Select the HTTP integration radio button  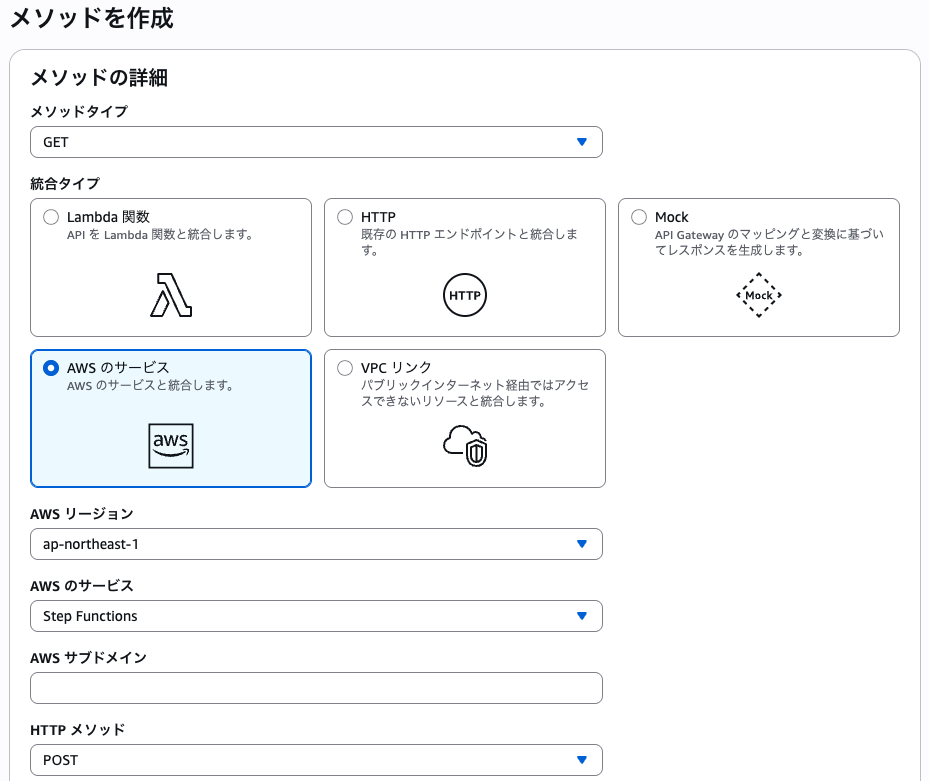(345, 217)
